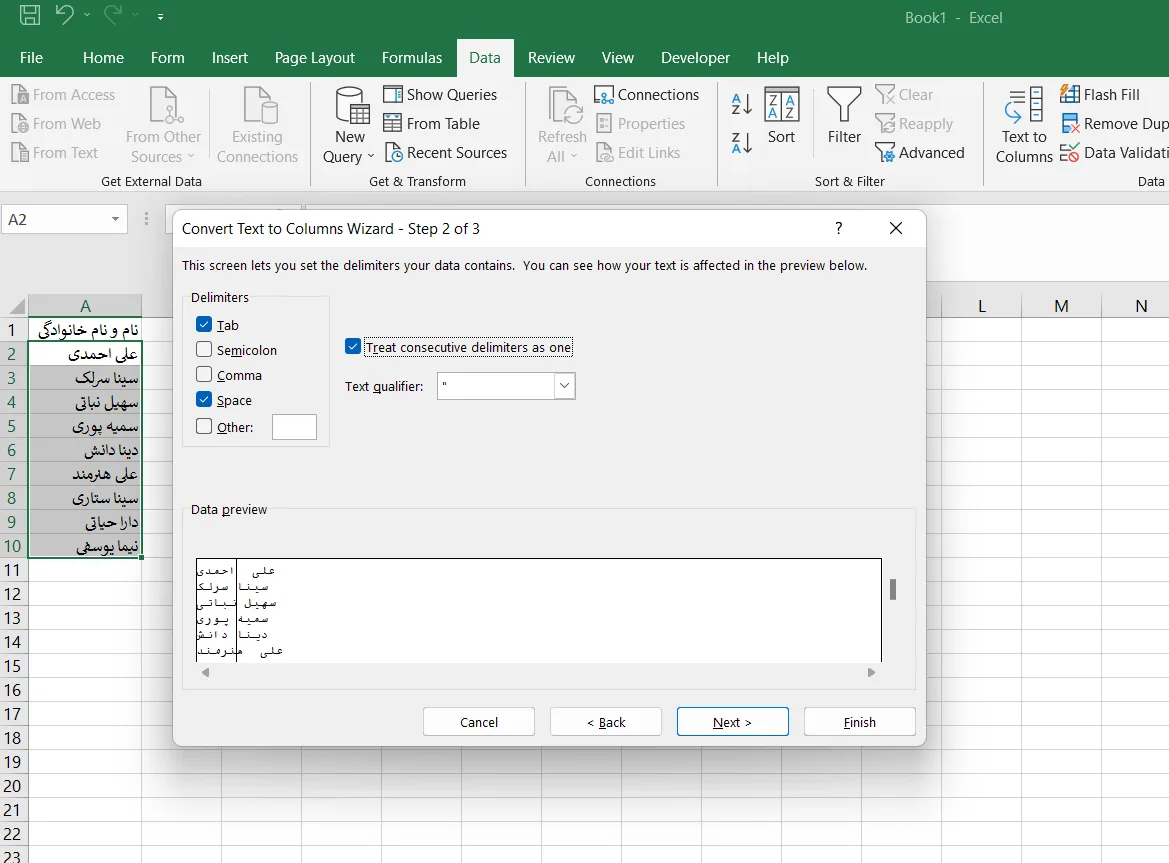Image resolution: width=1169 pixels, height=863 pixels.
Task: Check the Other delimiter checkbox
Action: (204, 426)
